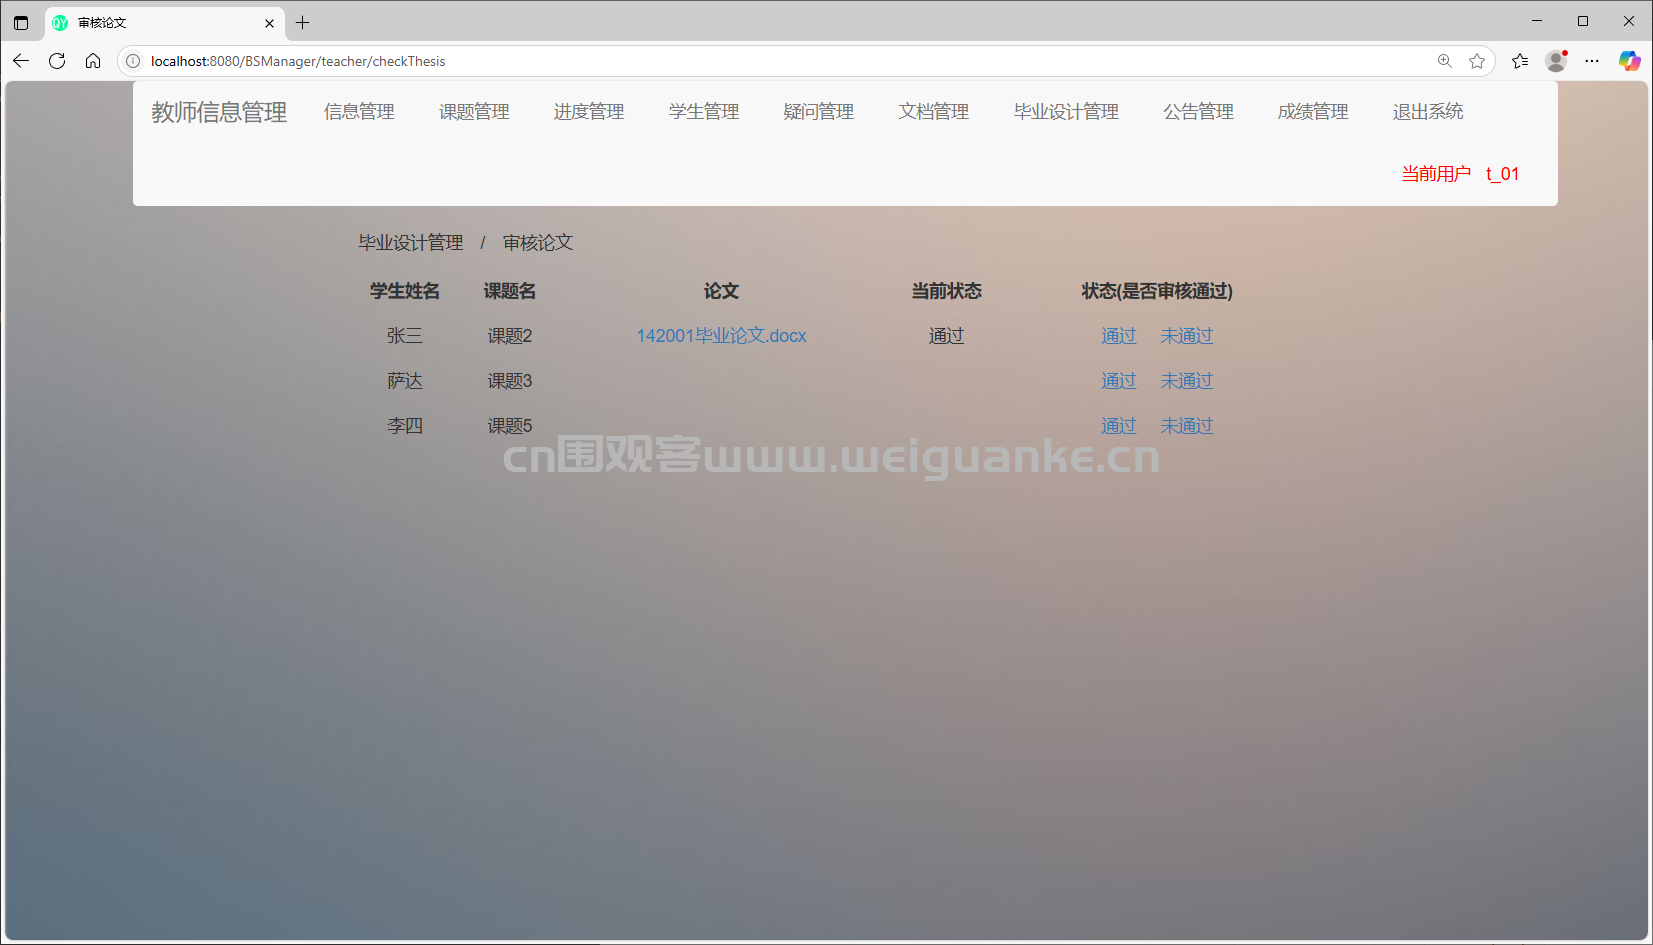The width and height of the screenshot is (1653, 945).
Task: Click 张三's current status 通过
Action: coord(946,336)
